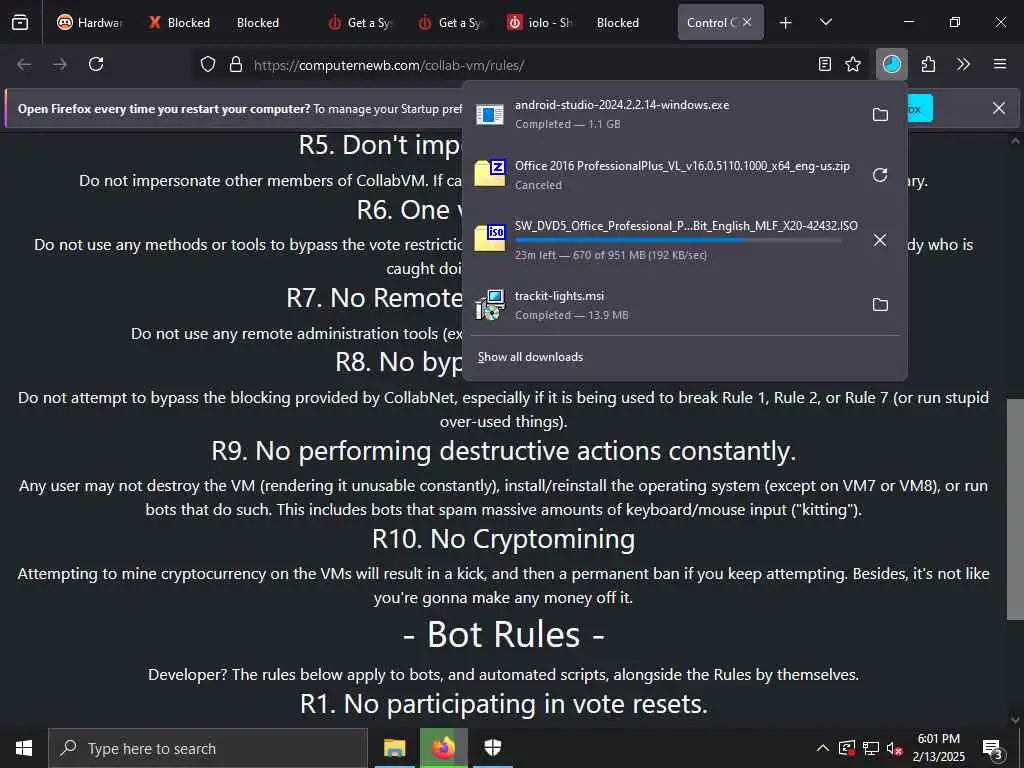
Task: Click Show all downloads link
Action: click(530, 357)
